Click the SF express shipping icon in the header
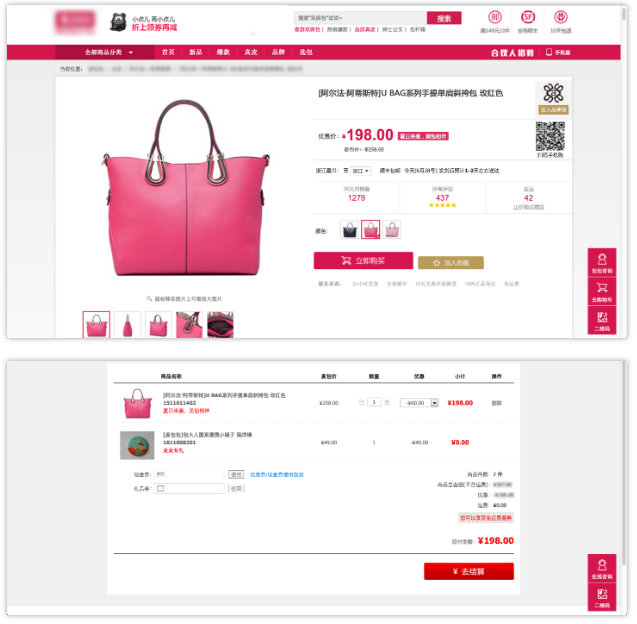The width and height of the screenshot is (637, 624). coord(528,17)
